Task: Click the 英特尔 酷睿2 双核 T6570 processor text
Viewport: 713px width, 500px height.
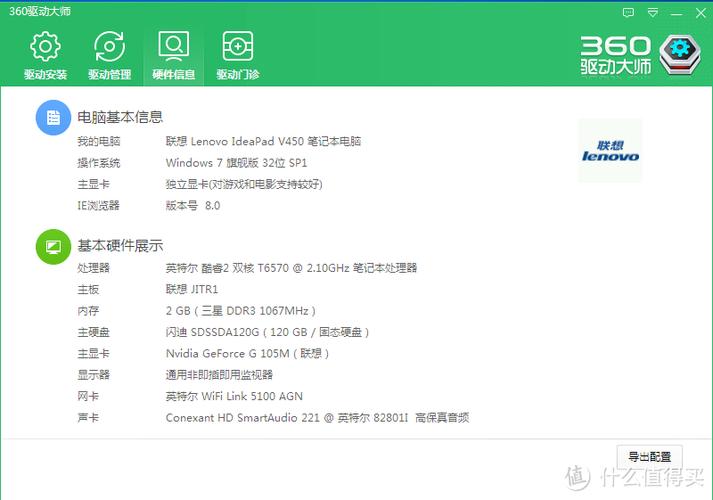Action: coord(291,268)
